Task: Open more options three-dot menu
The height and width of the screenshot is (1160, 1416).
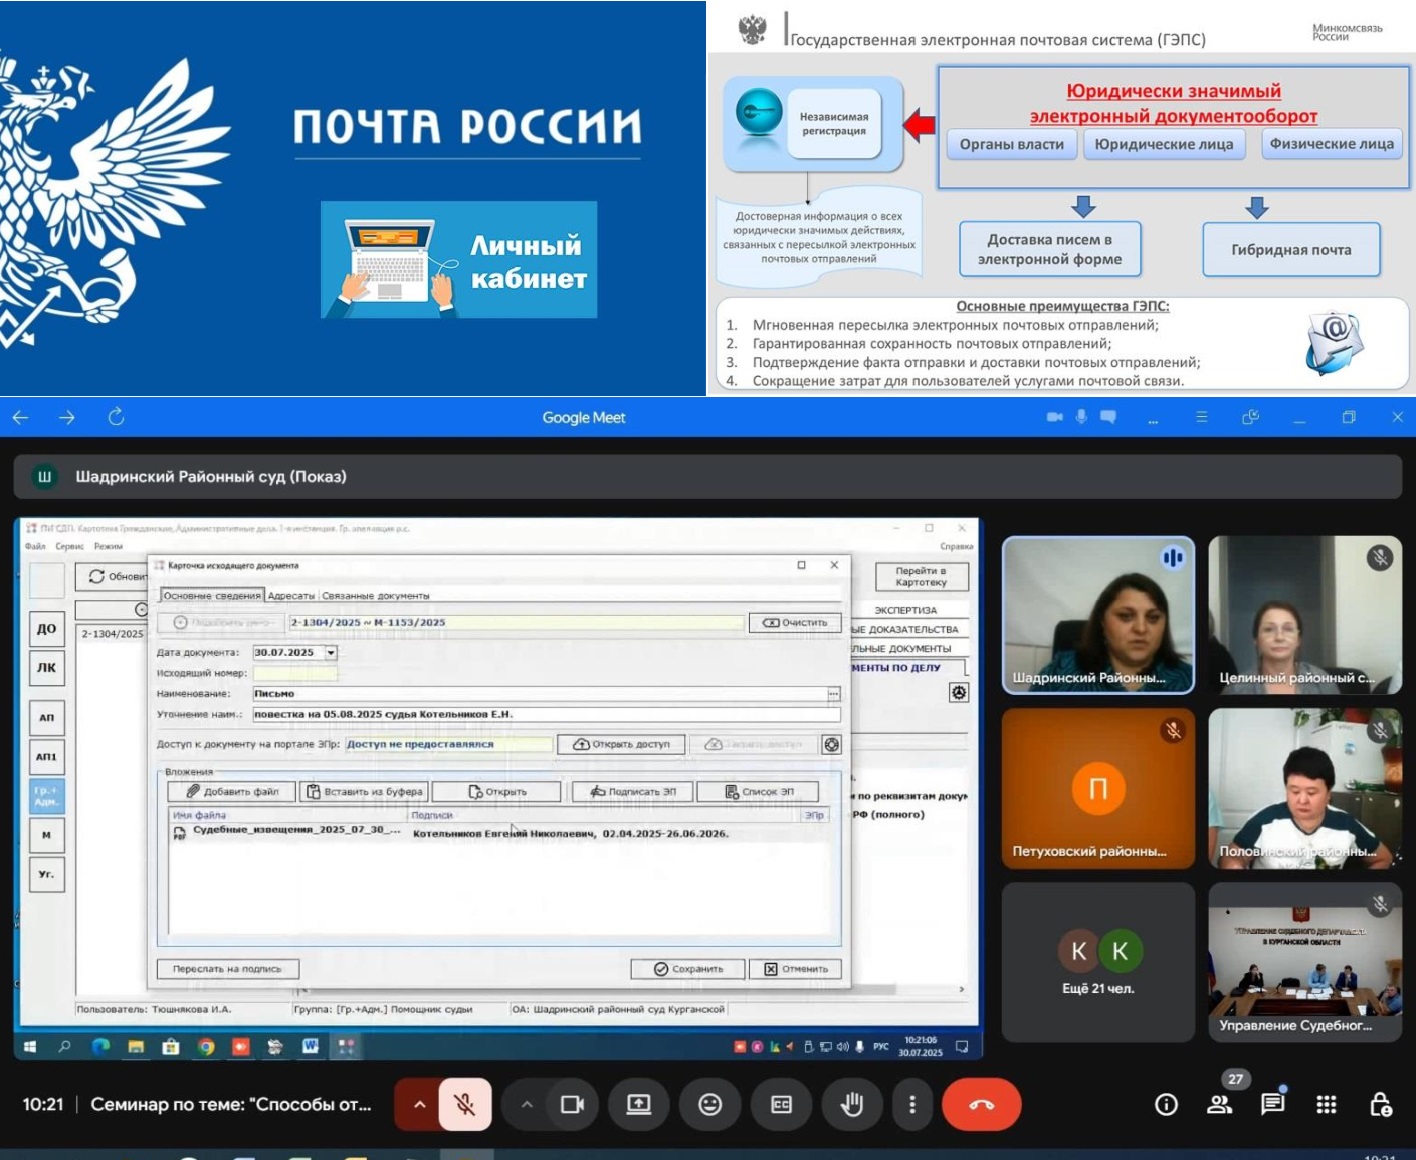Action: 912,1105
